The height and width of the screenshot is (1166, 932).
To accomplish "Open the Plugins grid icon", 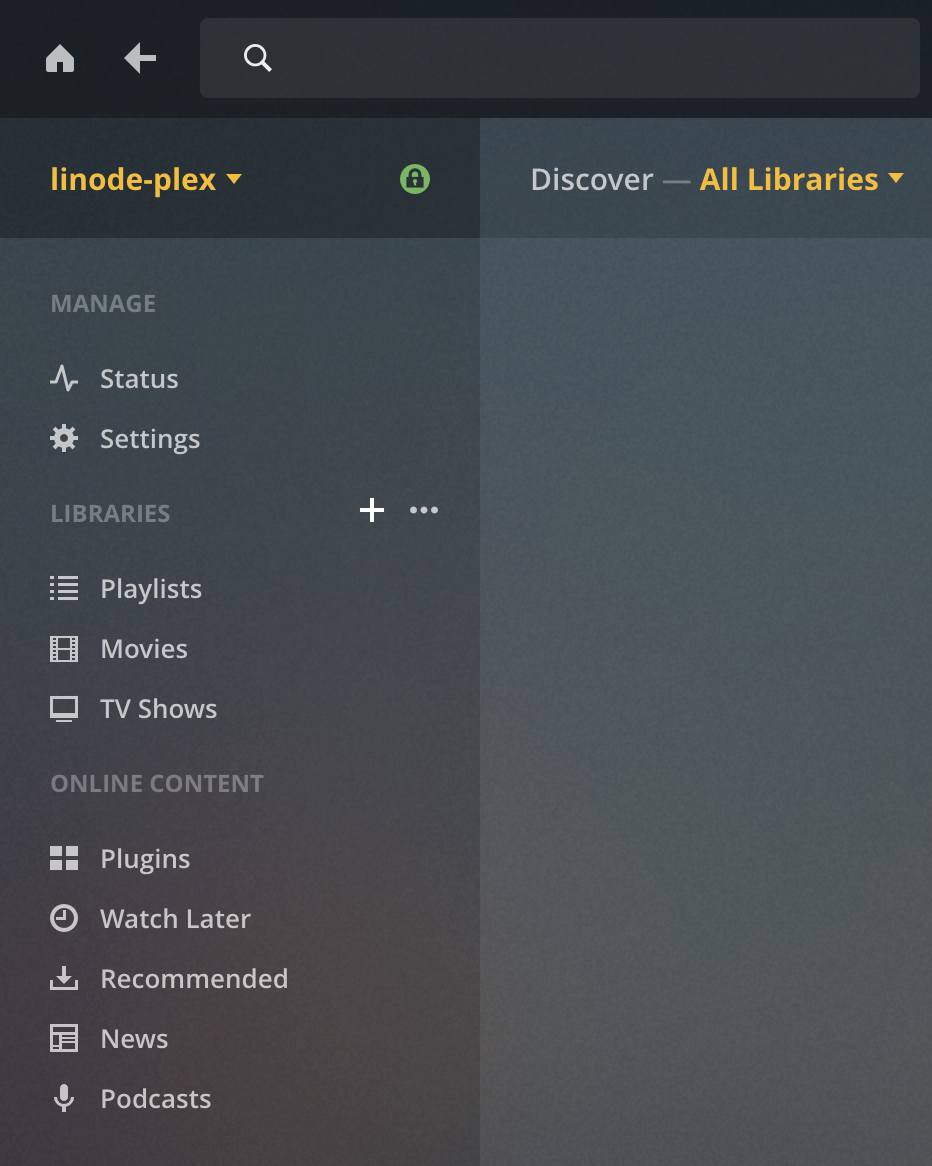I will coord(64,858).
